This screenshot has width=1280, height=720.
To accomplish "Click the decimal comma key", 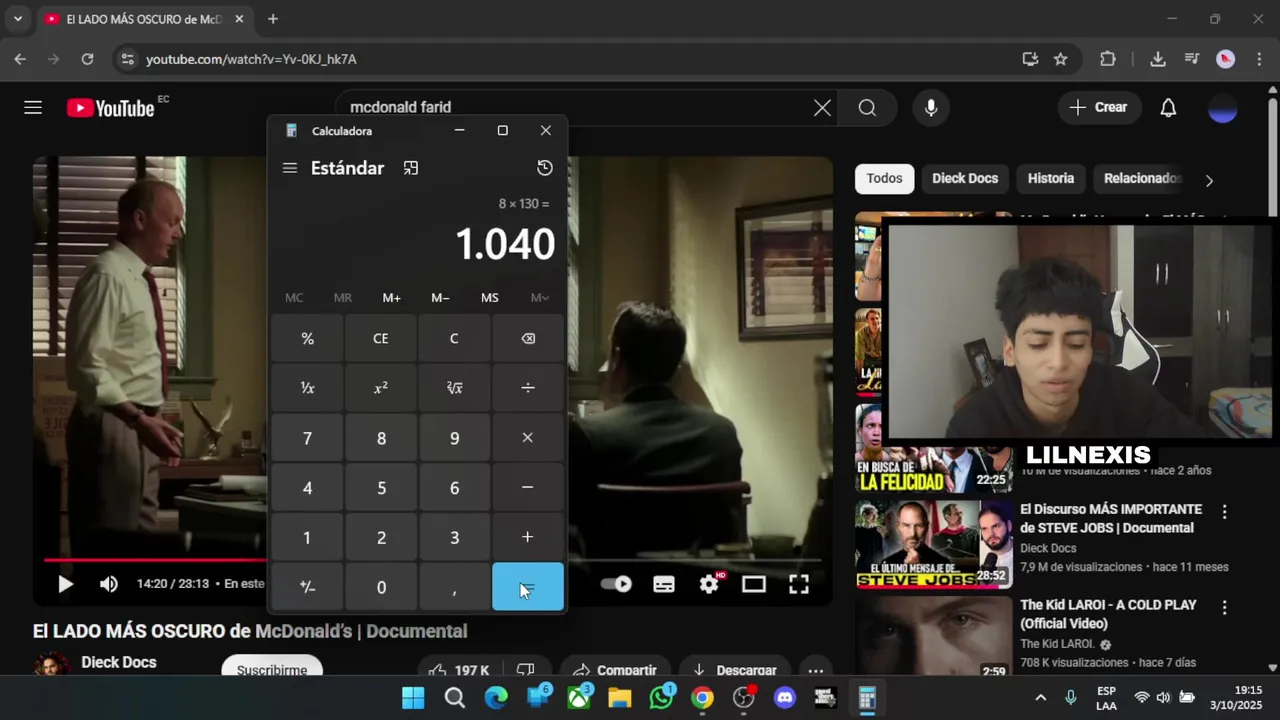I will [x=454, y=587].
